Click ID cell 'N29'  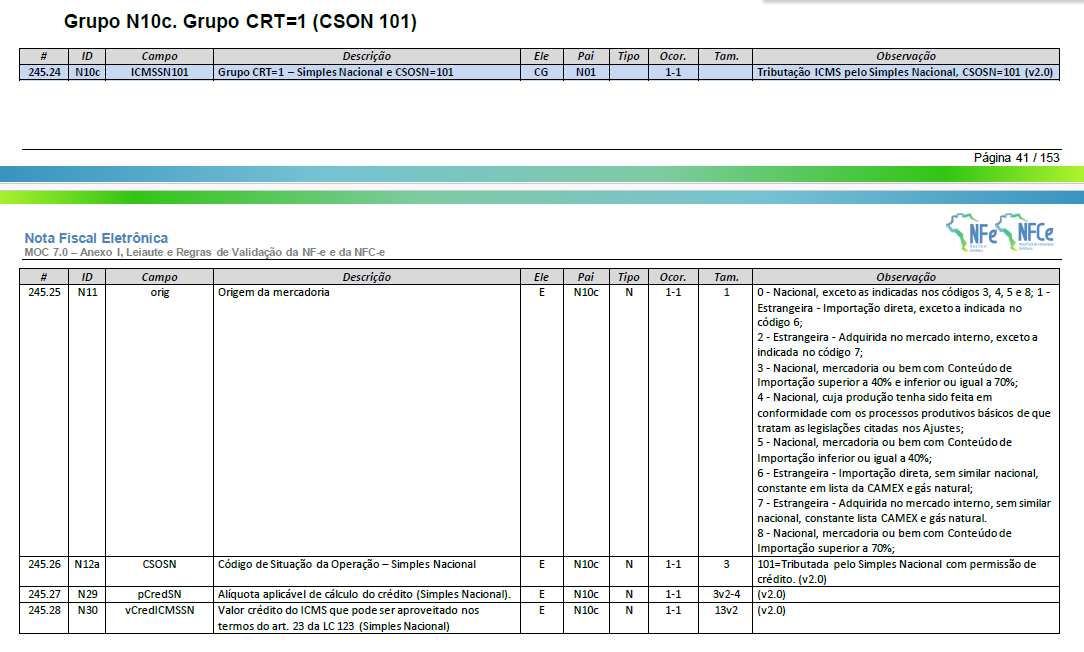click(87, 594)
